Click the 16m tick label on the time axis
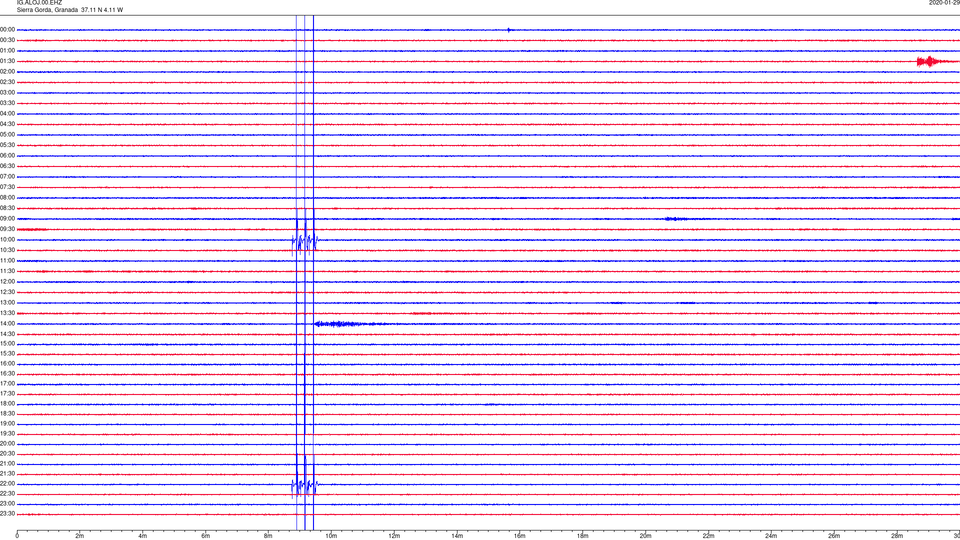The width and height of the screenshot is (960, 540). (x=520, y=536)
